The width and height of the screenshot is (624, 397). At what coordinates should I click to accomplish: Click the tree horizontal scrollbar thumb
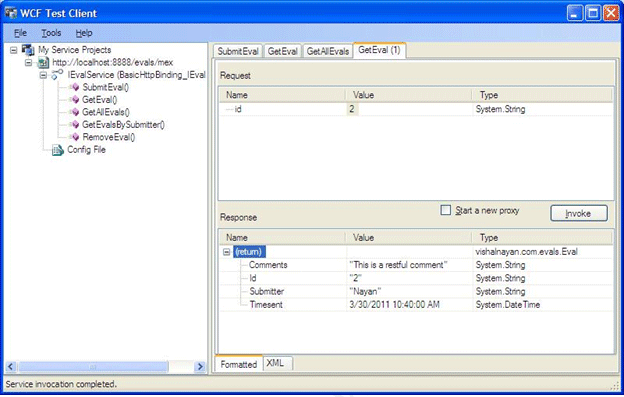(x=93, y=367)
